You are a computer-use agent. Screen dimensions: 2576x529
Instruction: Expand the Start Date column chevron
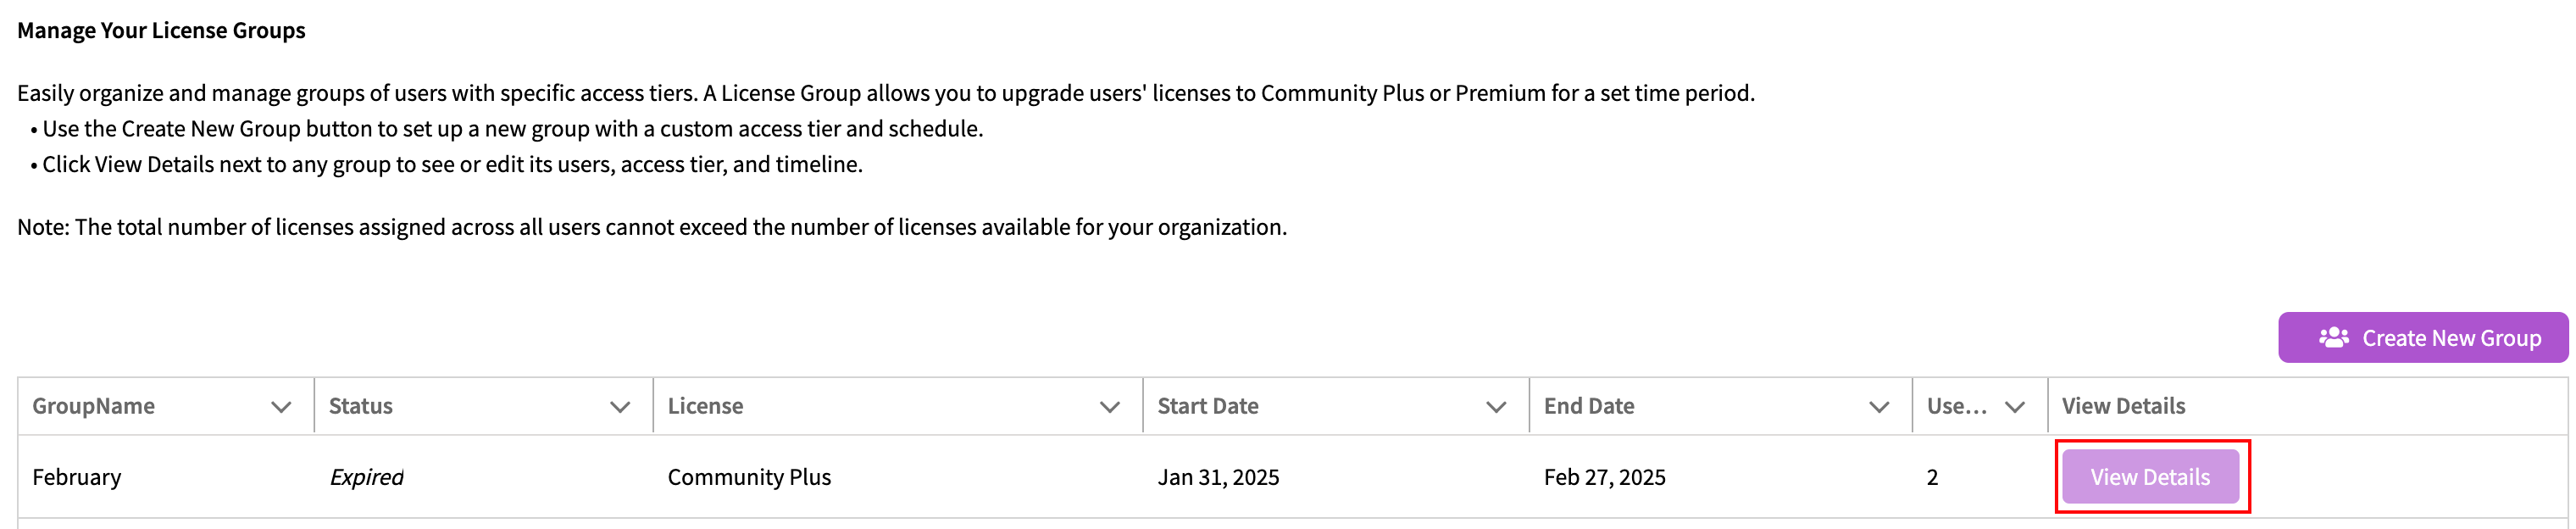click(1496, 407)
